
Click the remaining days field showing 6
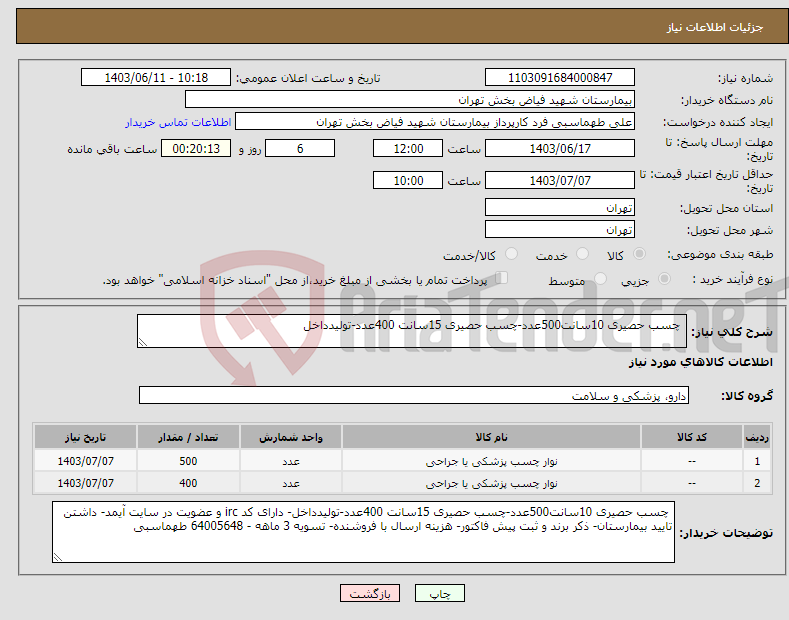300,148
